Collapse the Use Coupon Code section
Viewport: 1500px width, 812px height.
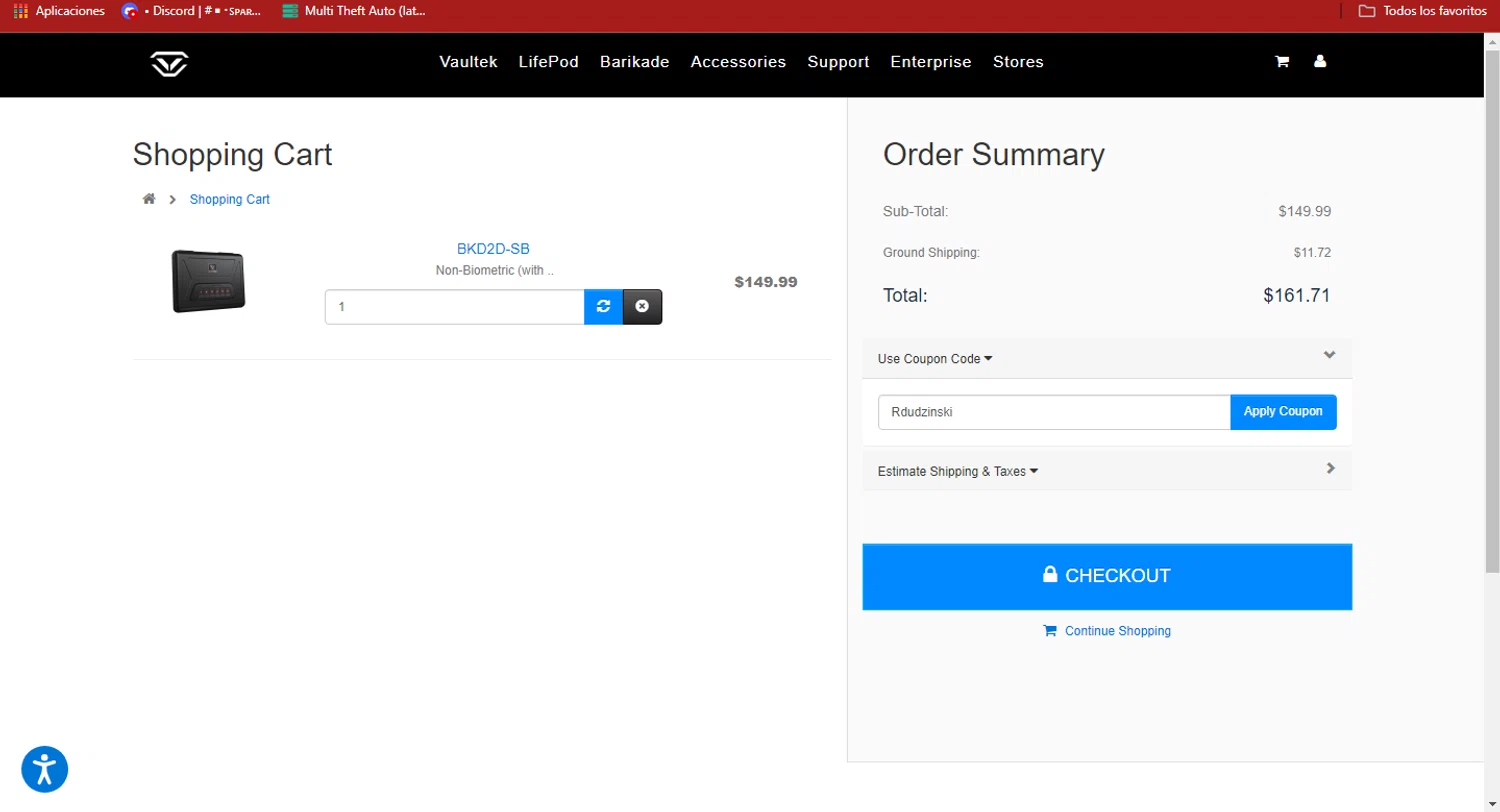pyautogui.click(x=935, y=359)
